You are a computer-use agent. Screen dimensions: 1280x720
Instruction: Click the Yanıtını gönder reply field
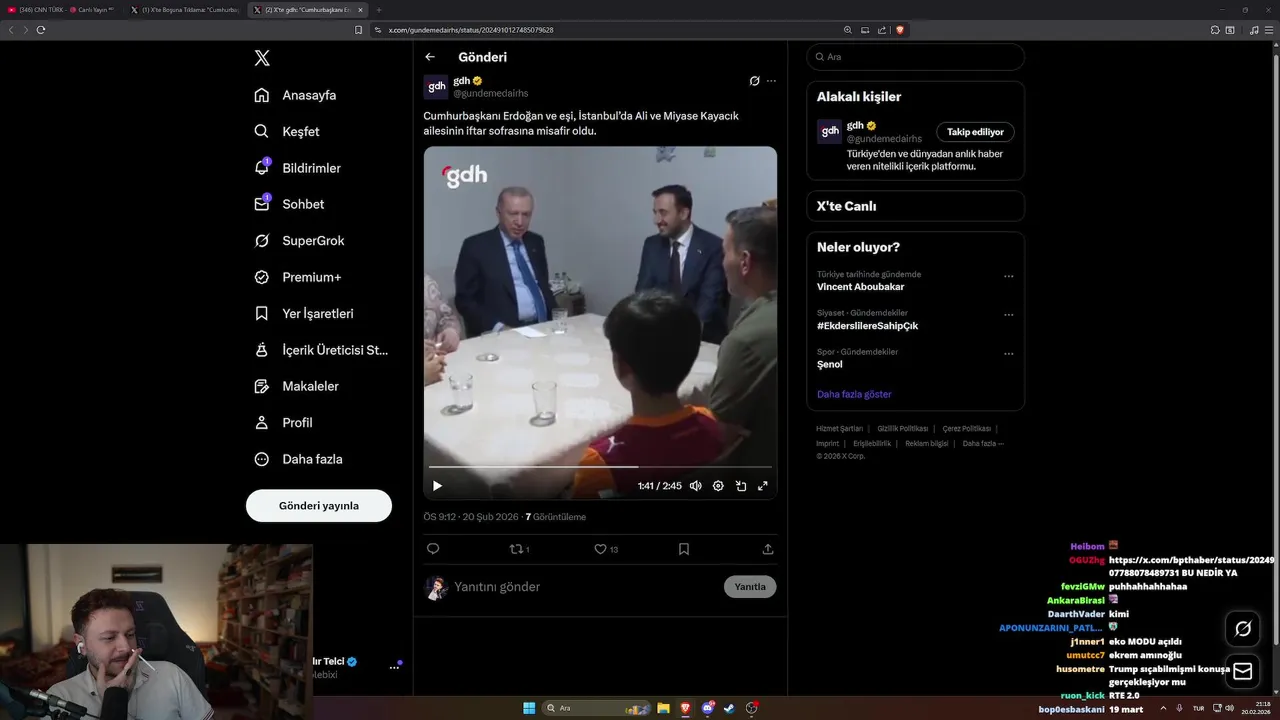coord(585,587)
